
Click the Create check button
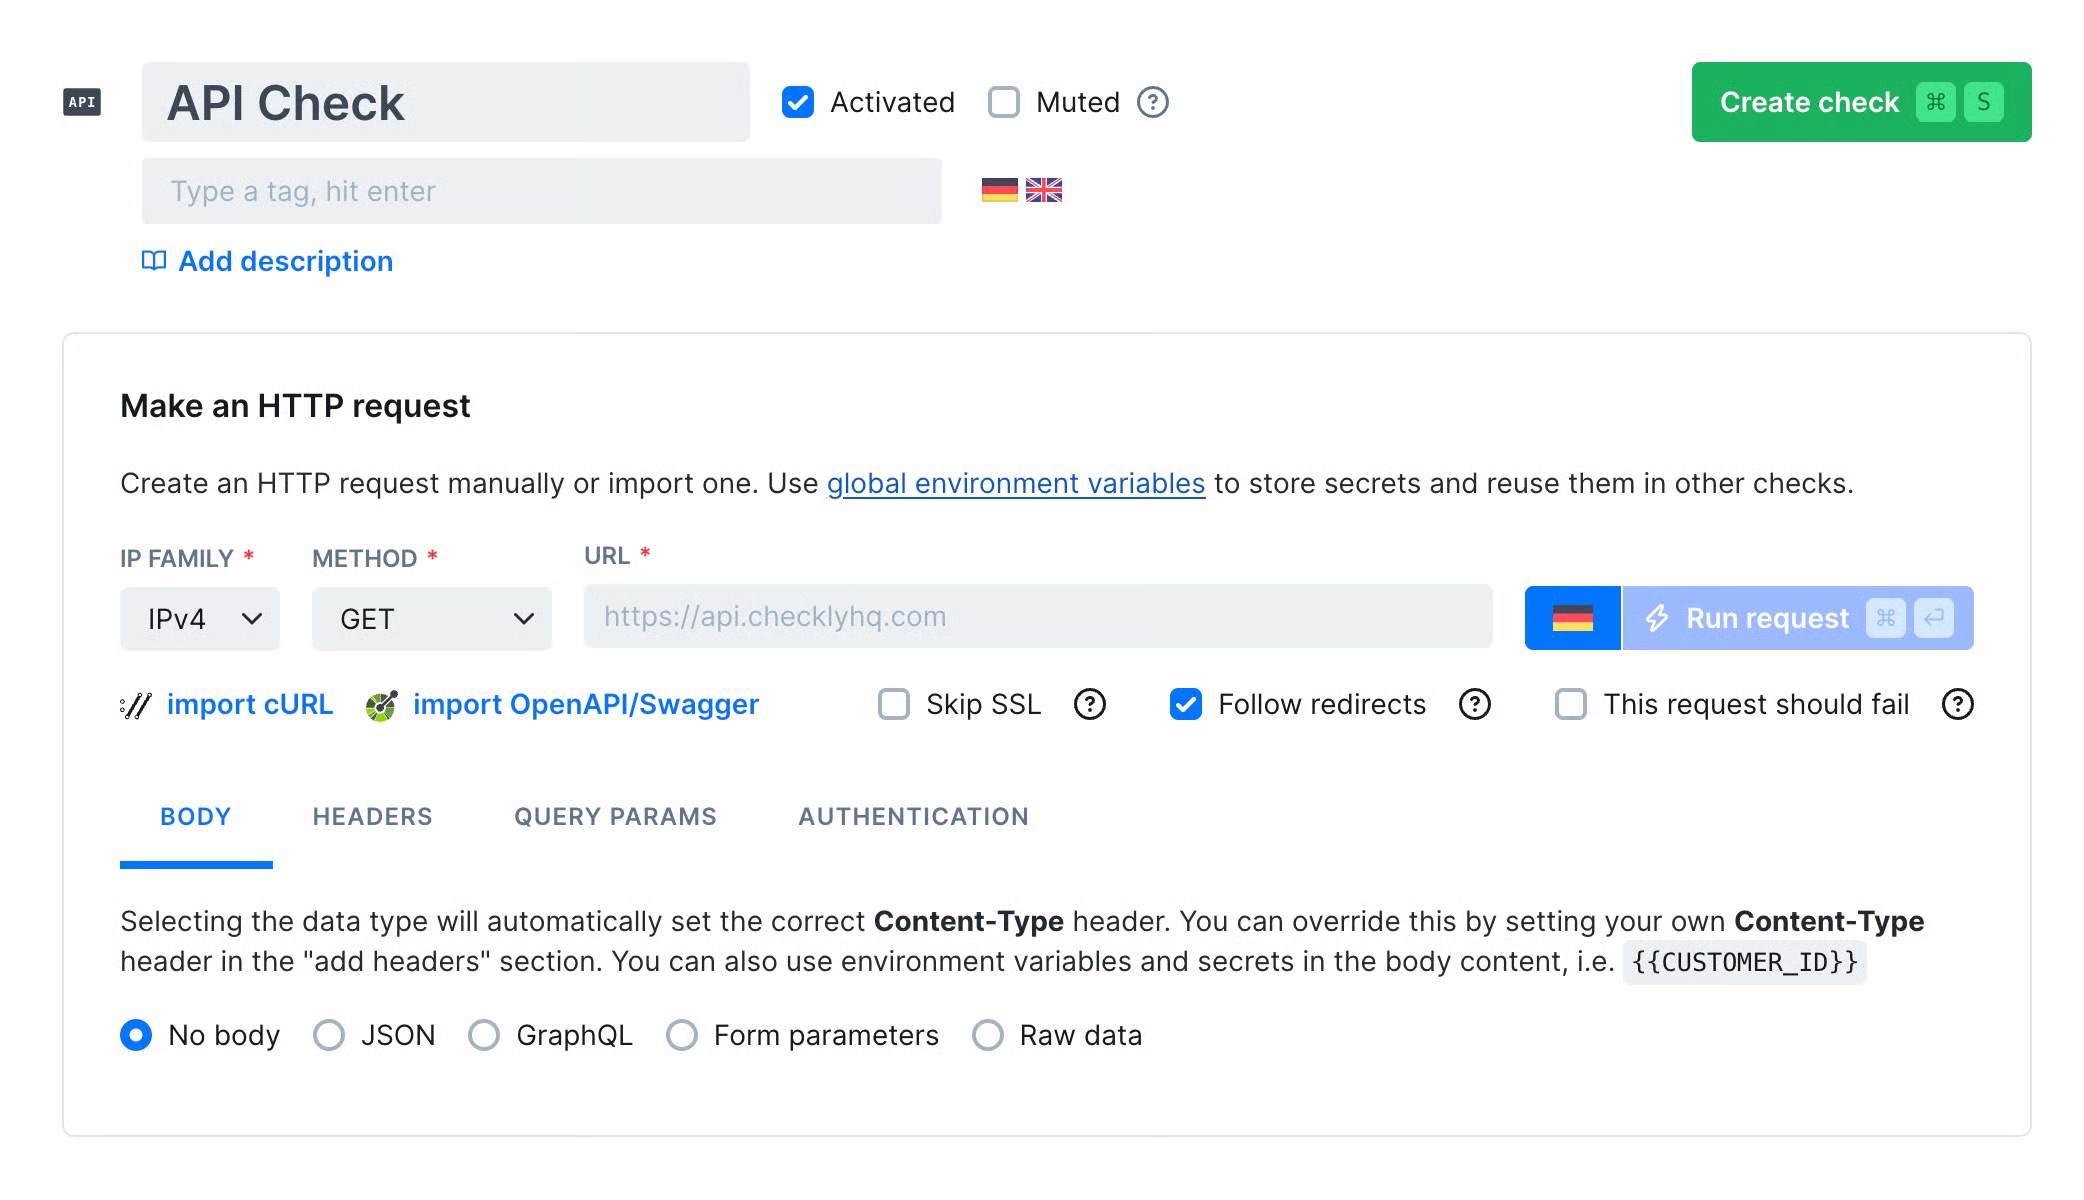pos(1861,102)
